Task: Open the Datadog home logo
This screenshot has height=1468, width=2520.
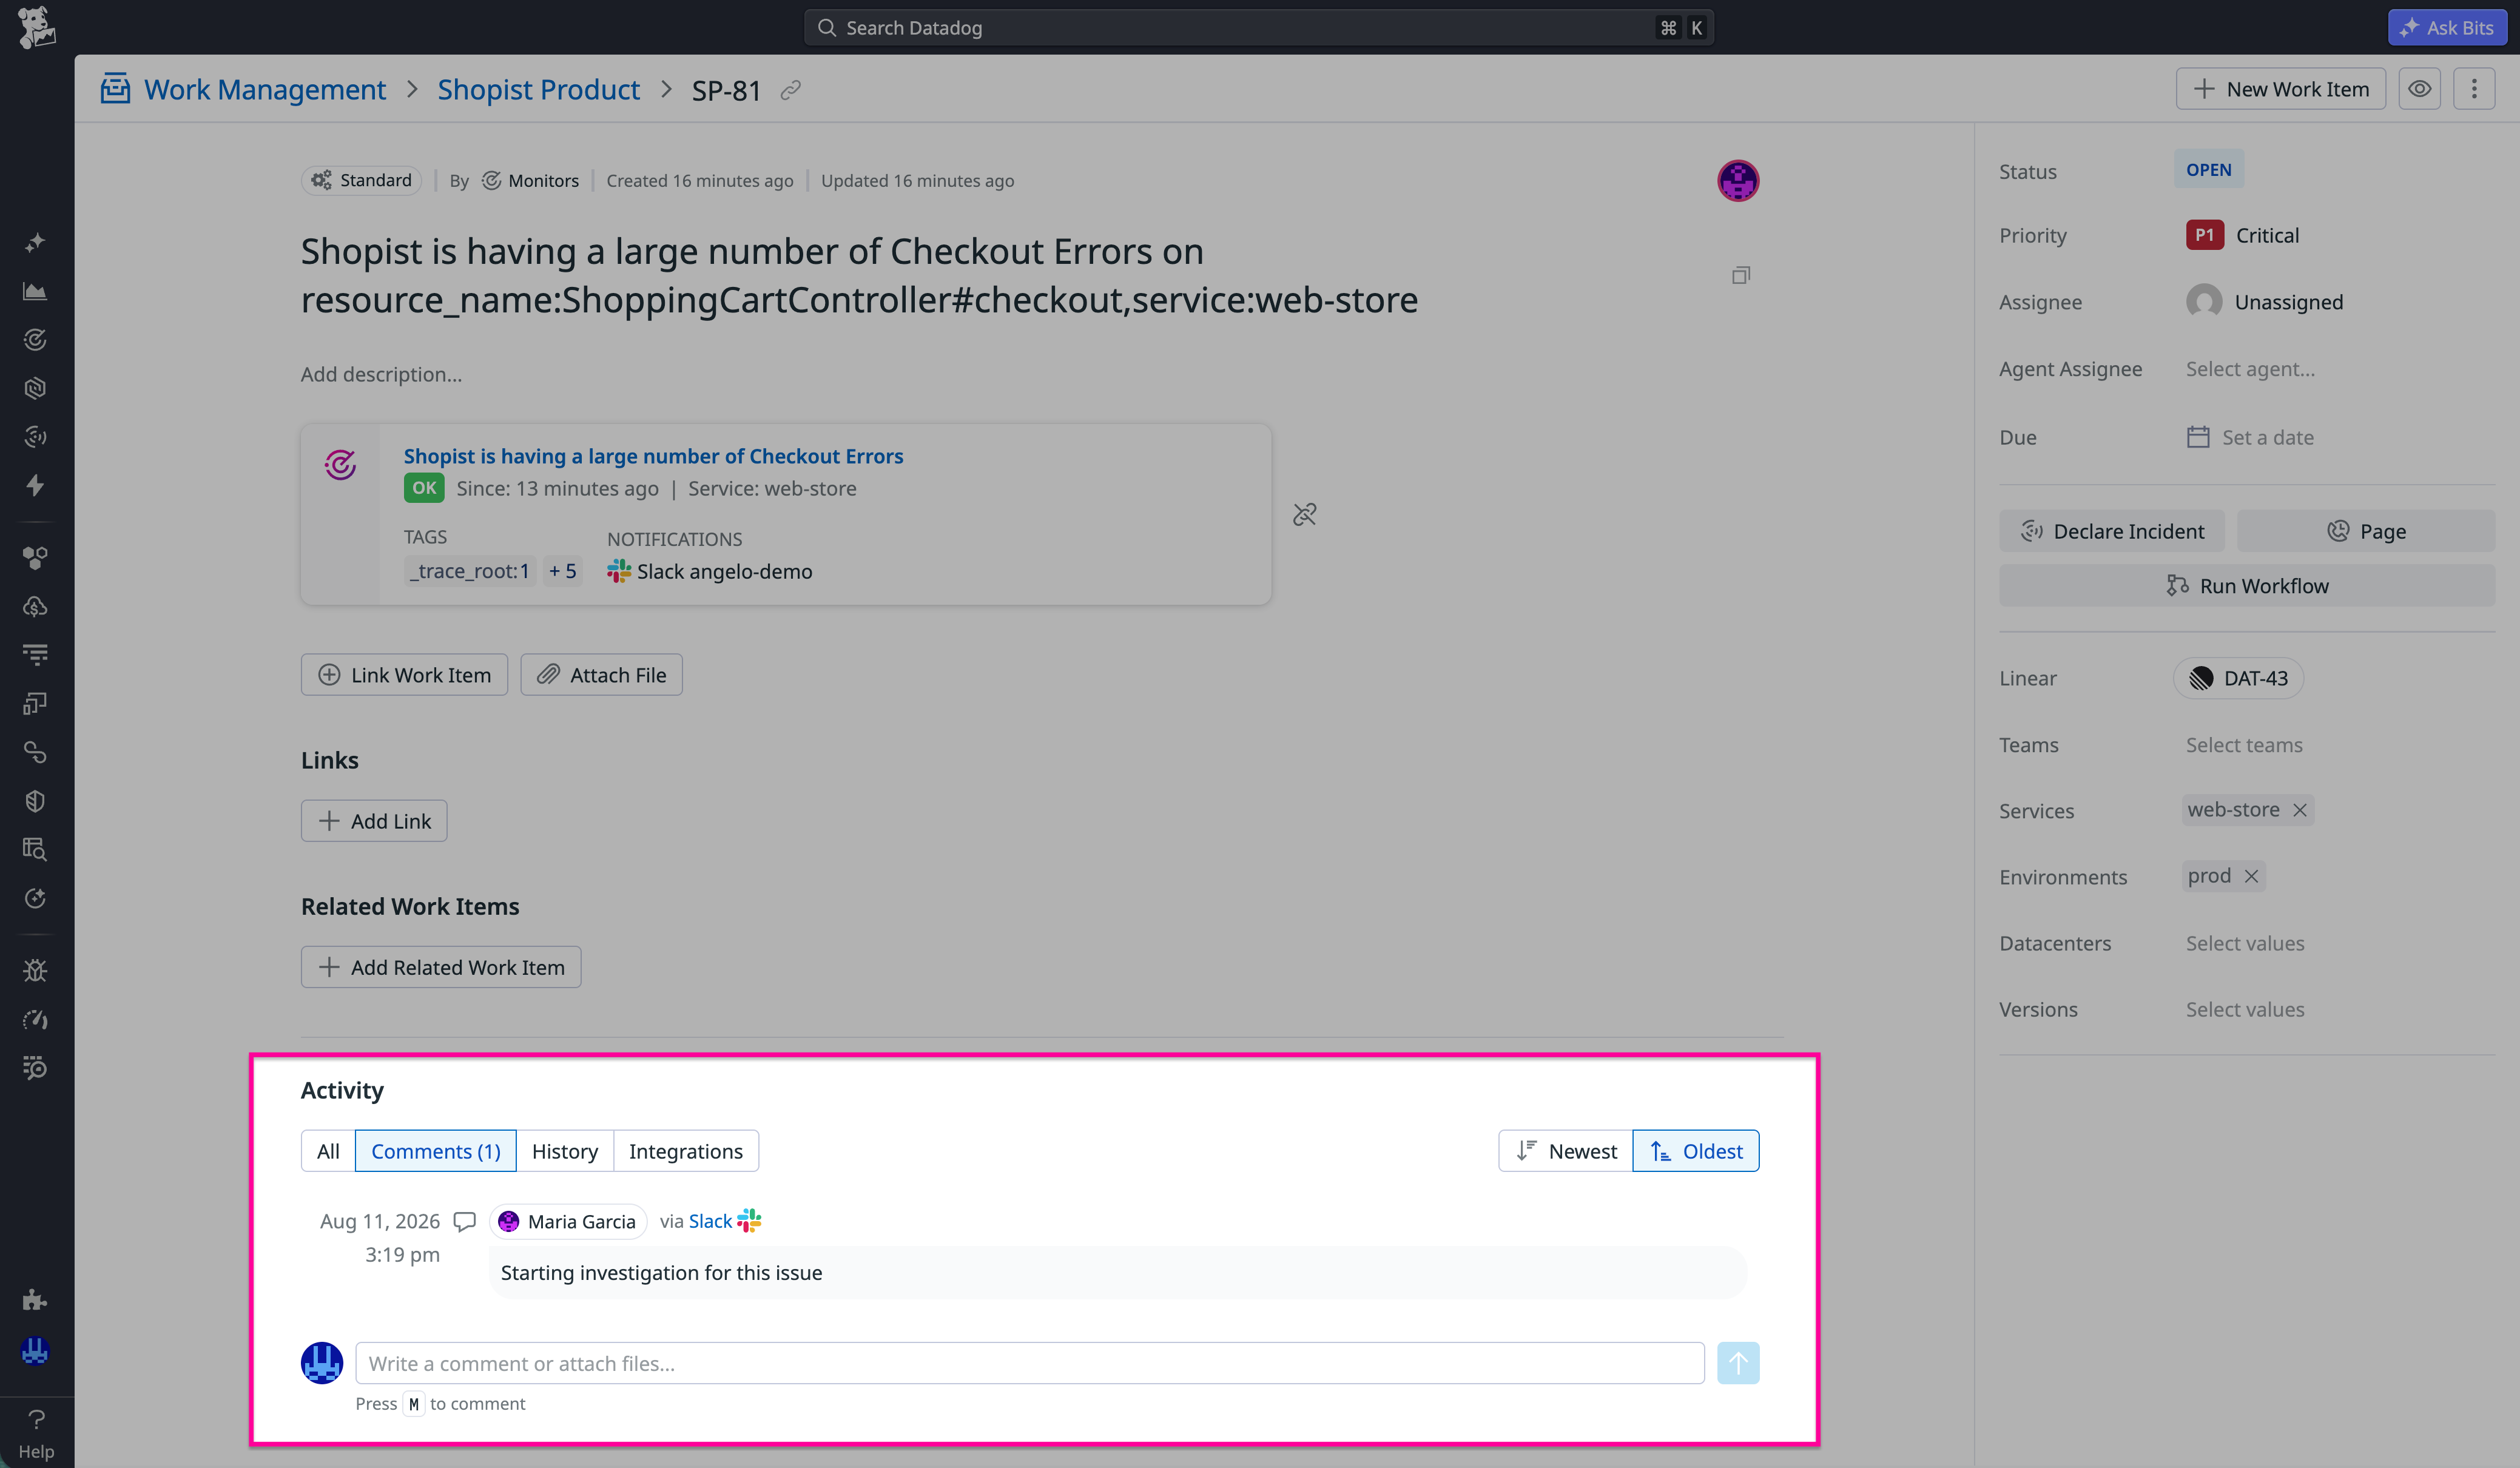Action: tap(36, 27)
